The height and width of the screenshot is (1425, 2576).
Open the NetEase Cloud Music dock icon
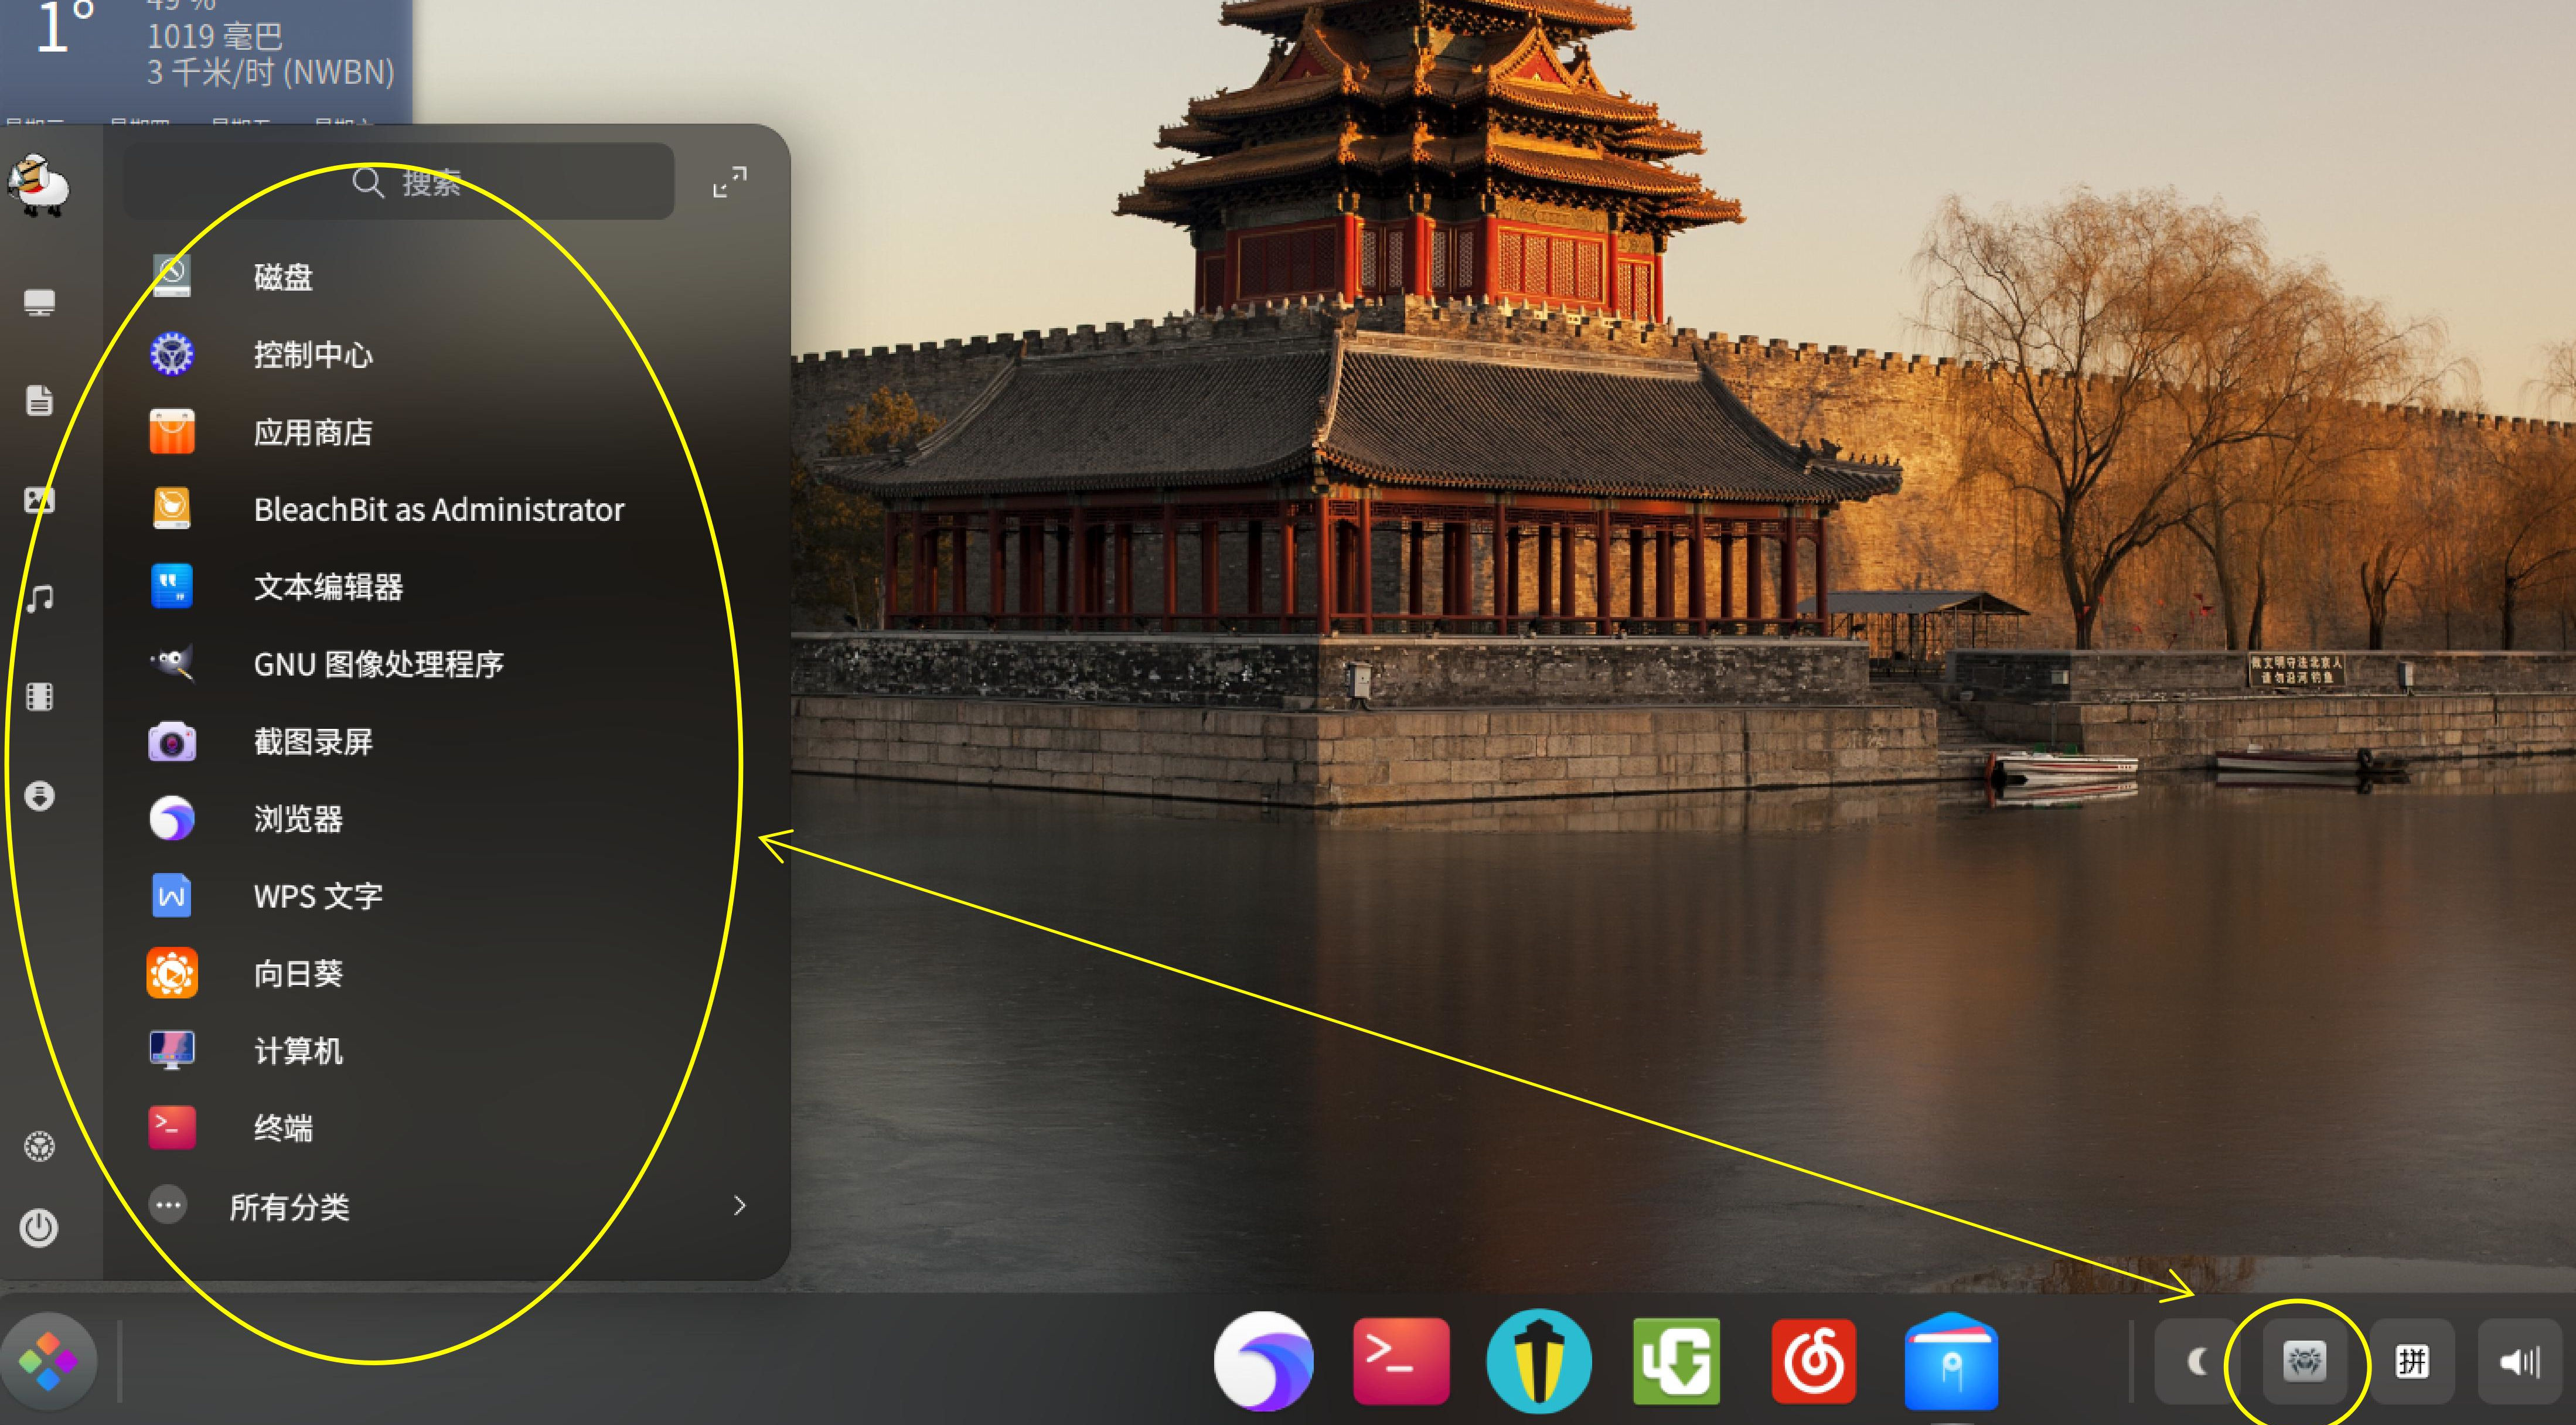(1813, 1361)
